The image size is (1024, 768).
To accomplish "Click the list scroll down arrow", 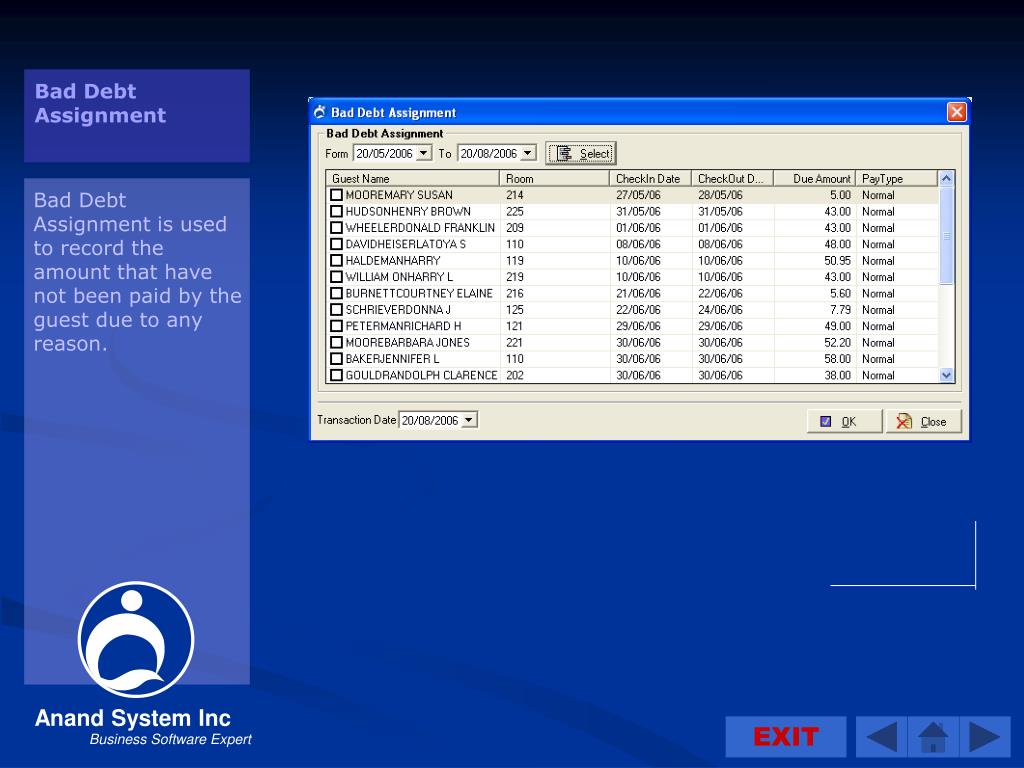I will [x=946, y=375].
